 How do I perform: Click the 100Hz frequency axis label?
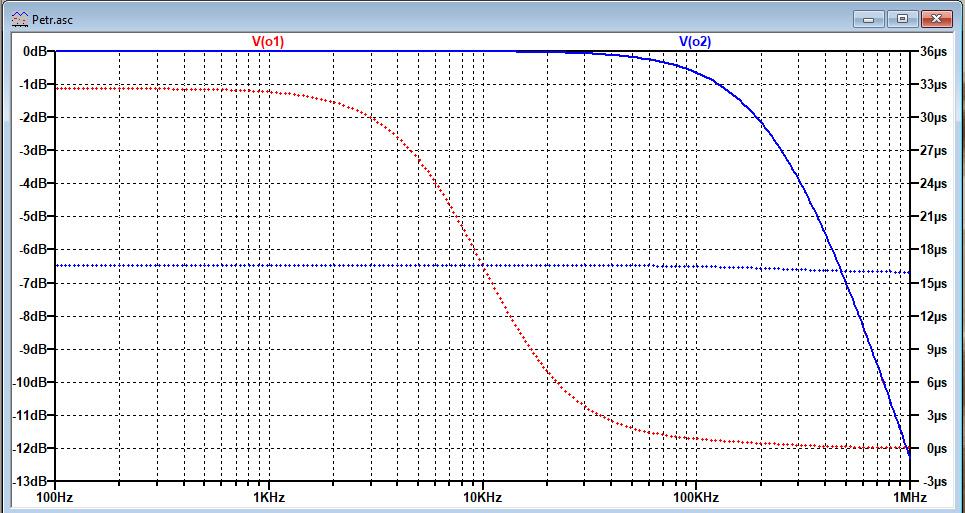[55, 496]
